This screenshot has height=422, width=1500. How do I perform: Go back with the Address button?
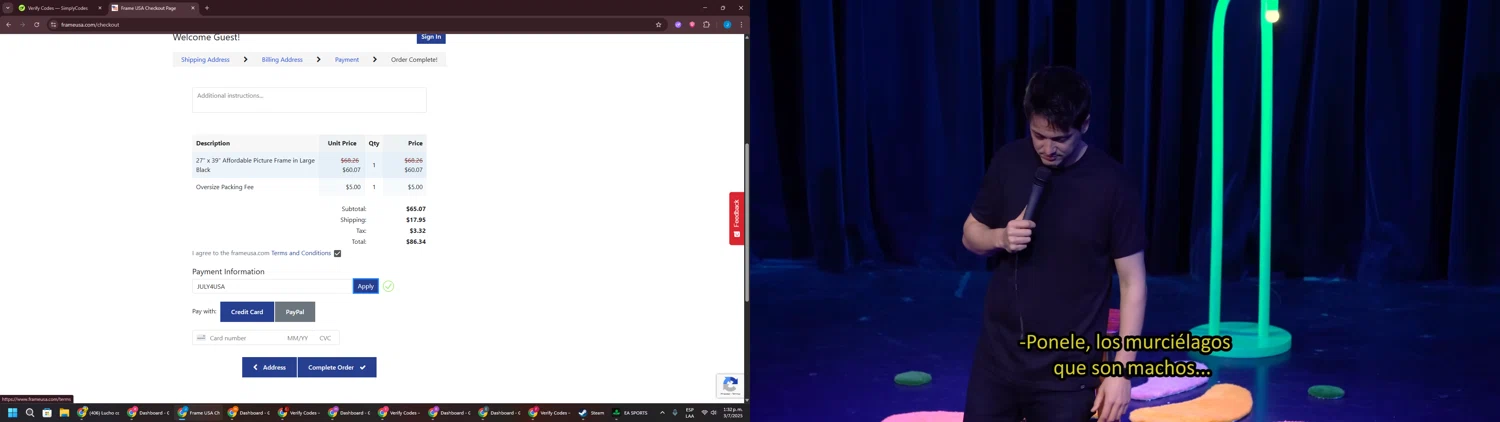coord(269,367)
